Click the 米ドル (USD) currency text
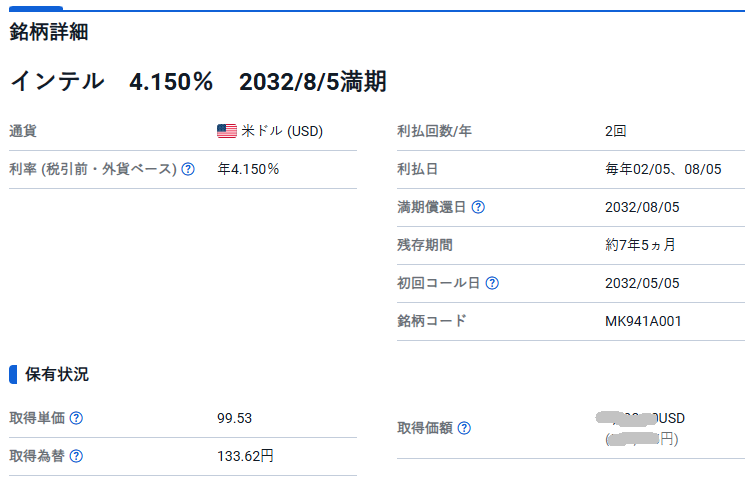Screen dimensions: 745x478 pos(282,131)
